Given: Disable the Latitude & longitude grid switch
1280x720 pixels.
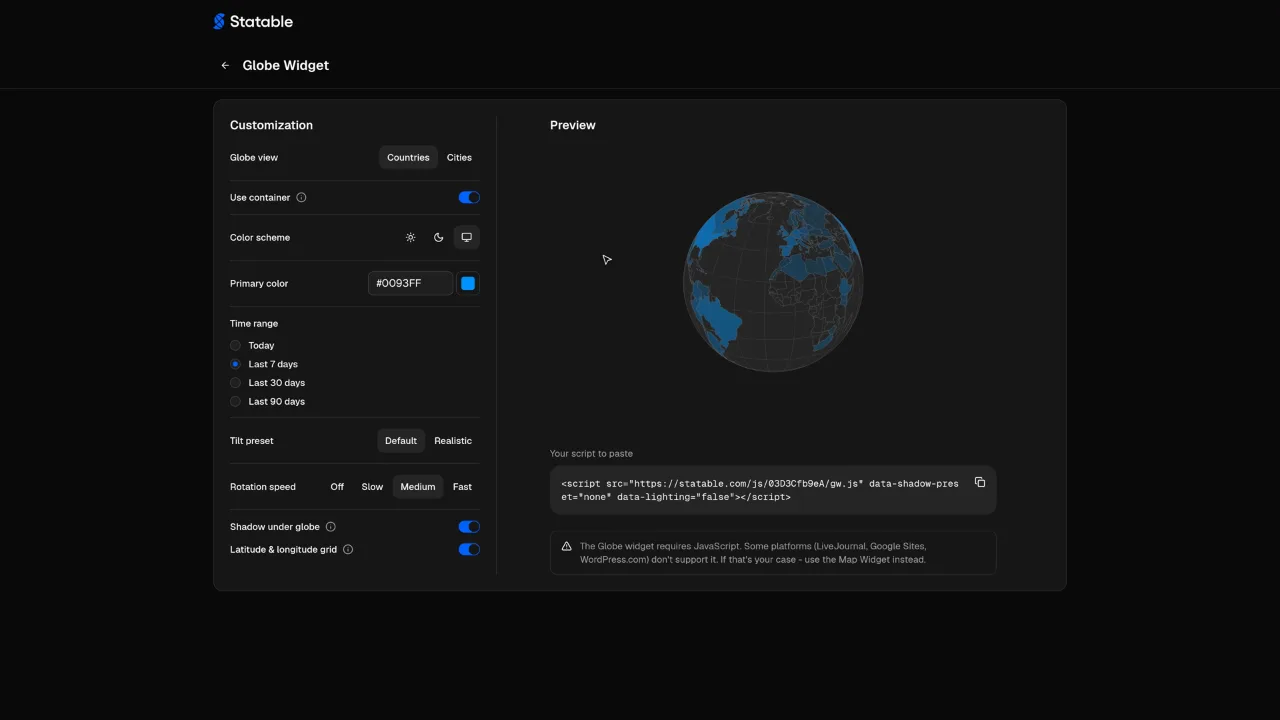Looking at the screenshot, I should (469, 549).
